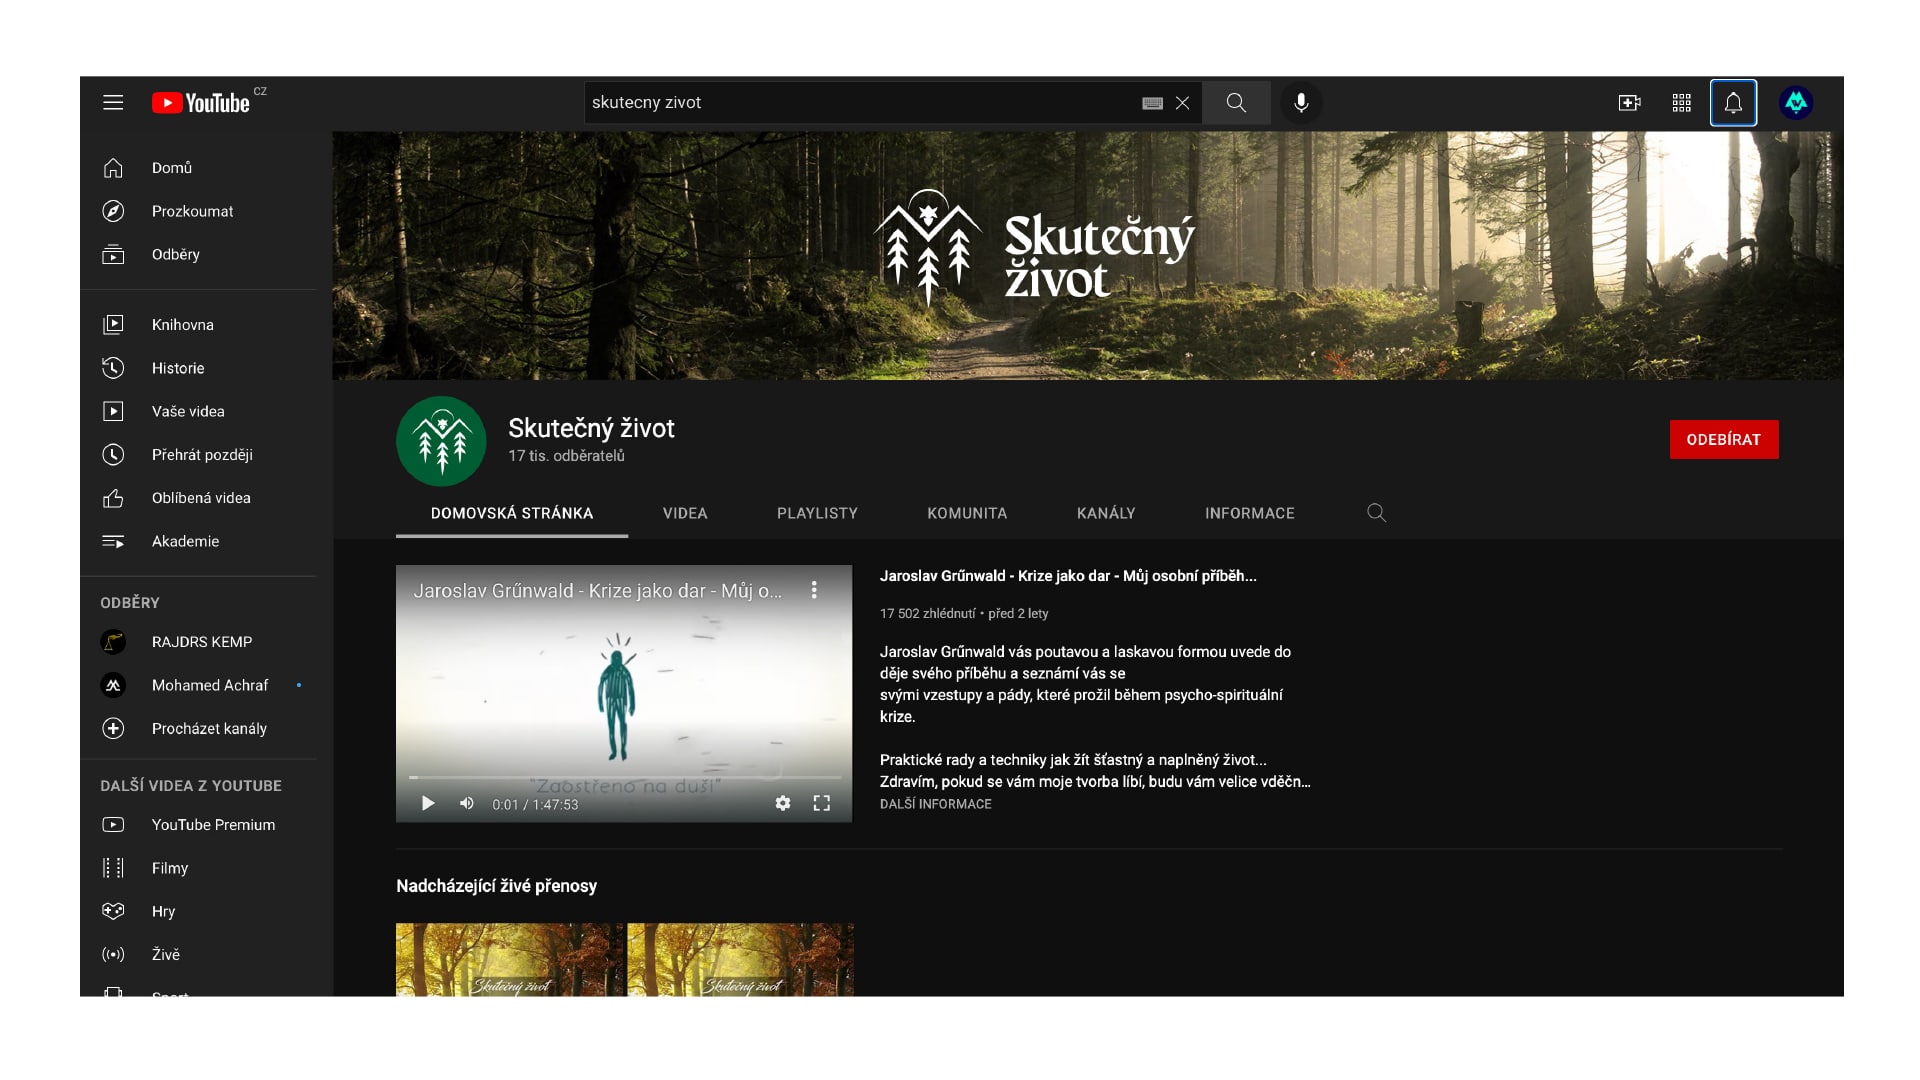Open the account avatar menu
This screenshot has width=1920, height=1080.
coord(1796,103)
